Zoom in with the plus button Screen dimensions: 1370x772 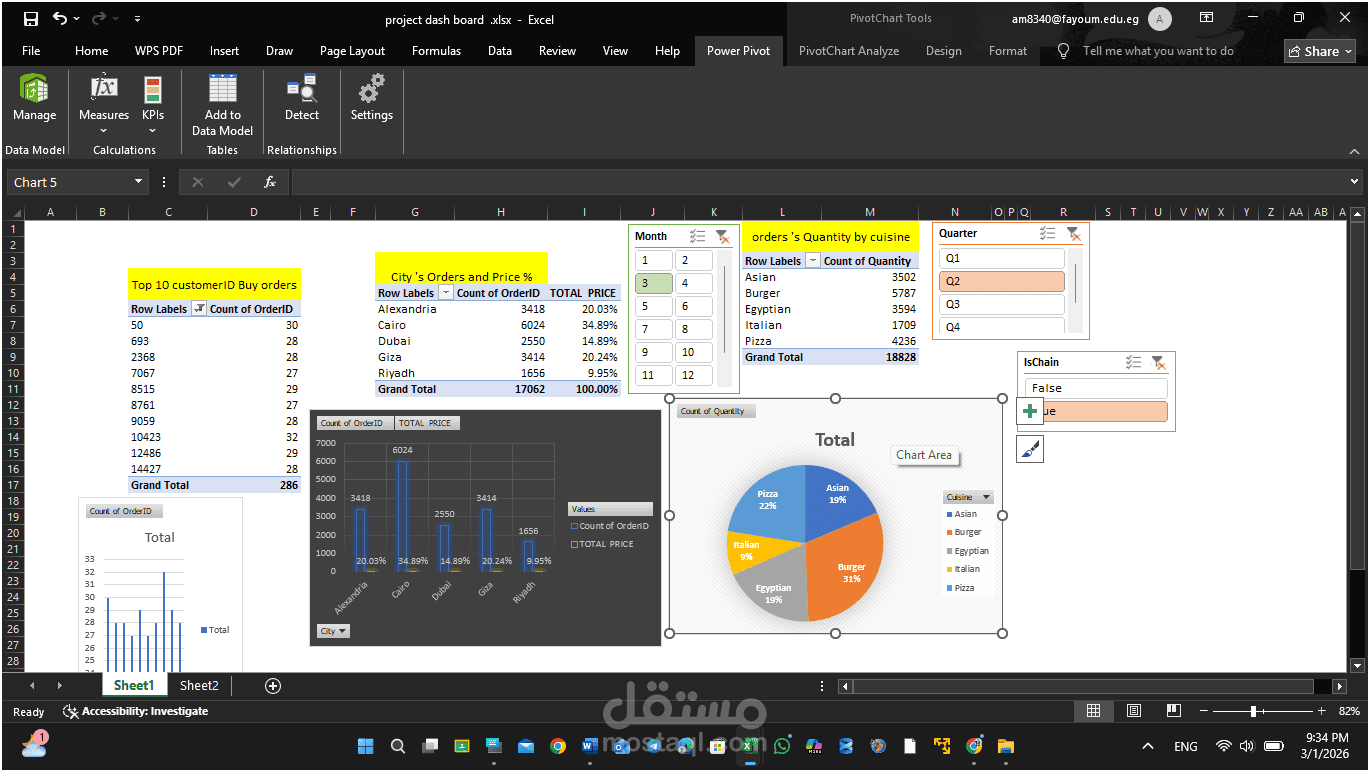click(x=1321, y=711)
